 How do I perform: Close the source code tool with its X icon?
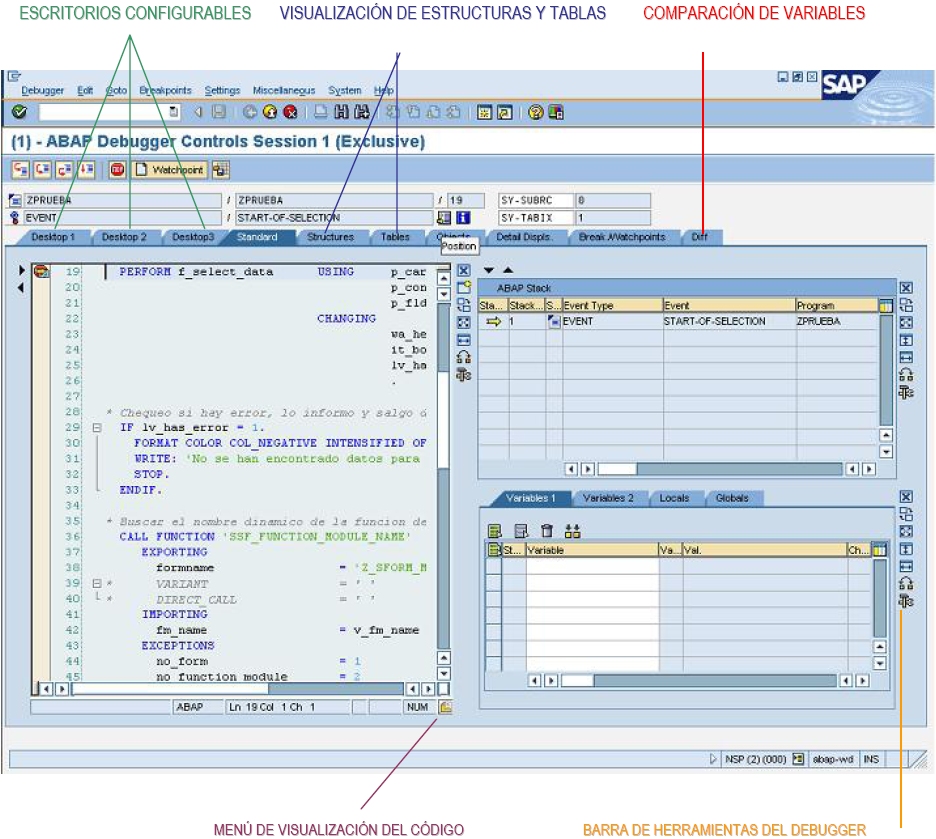[x=464, y=270]
